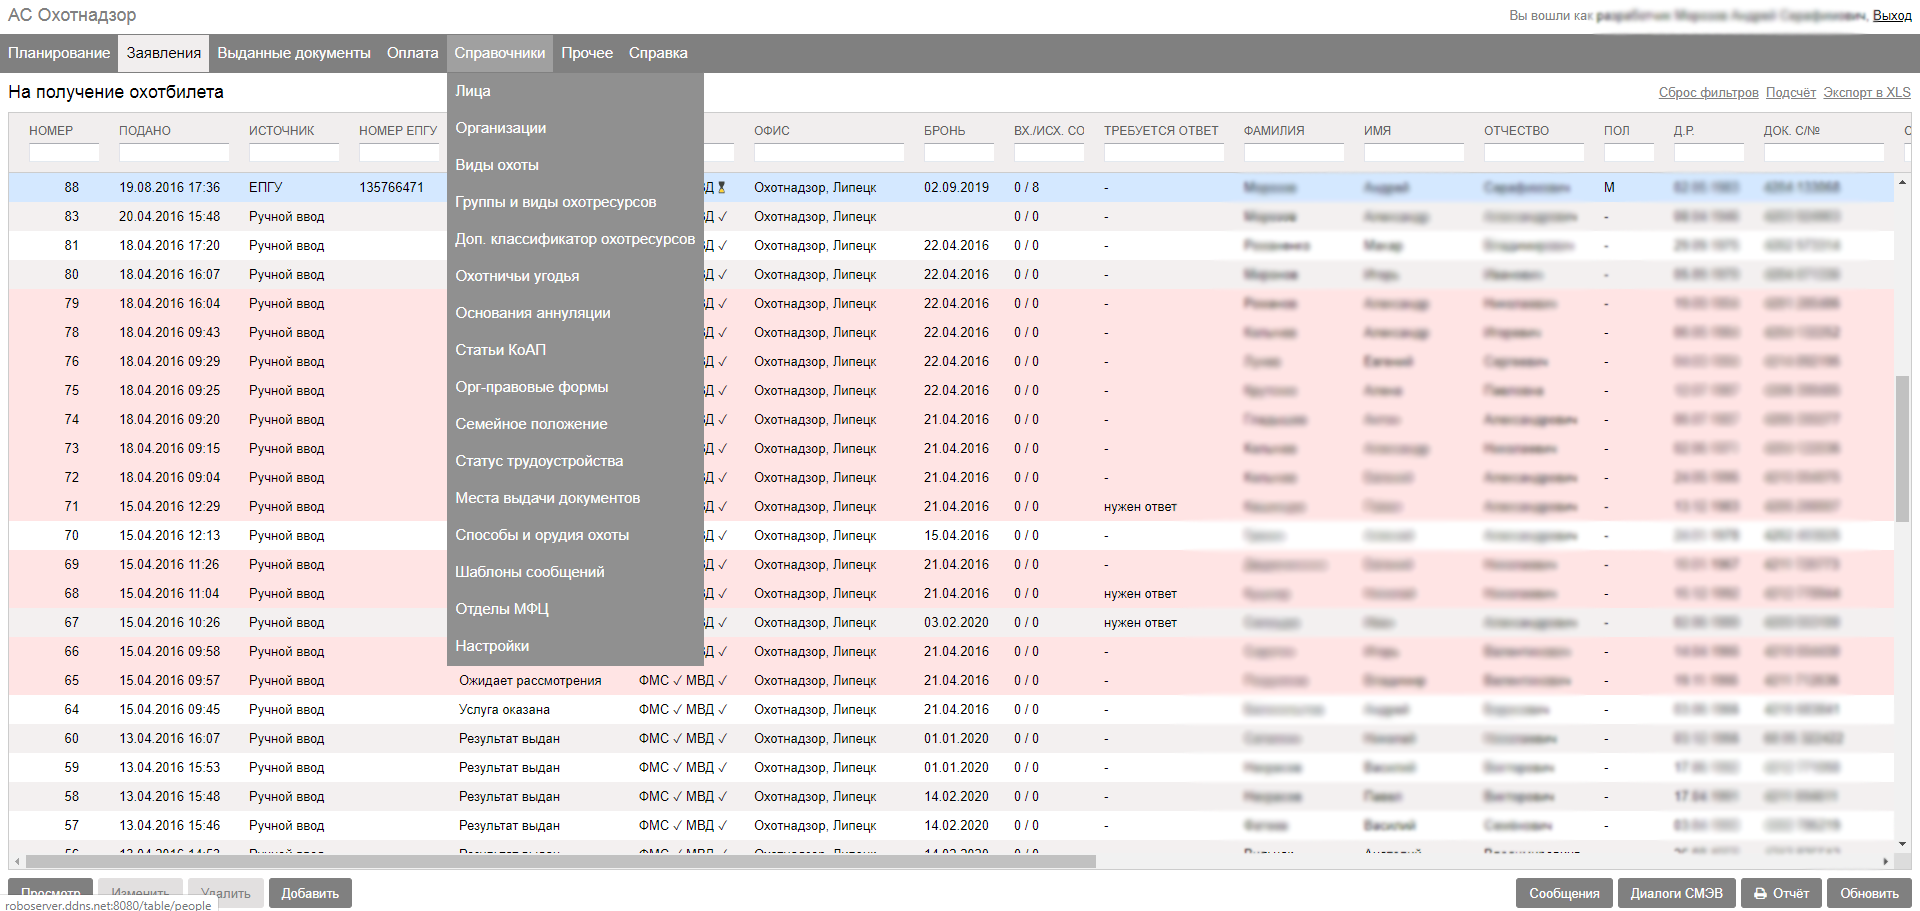Viewport: 1920px width, 911px height.
Task: Open Группы и виды охотресурсов
Action: click(x=575, y=202)
